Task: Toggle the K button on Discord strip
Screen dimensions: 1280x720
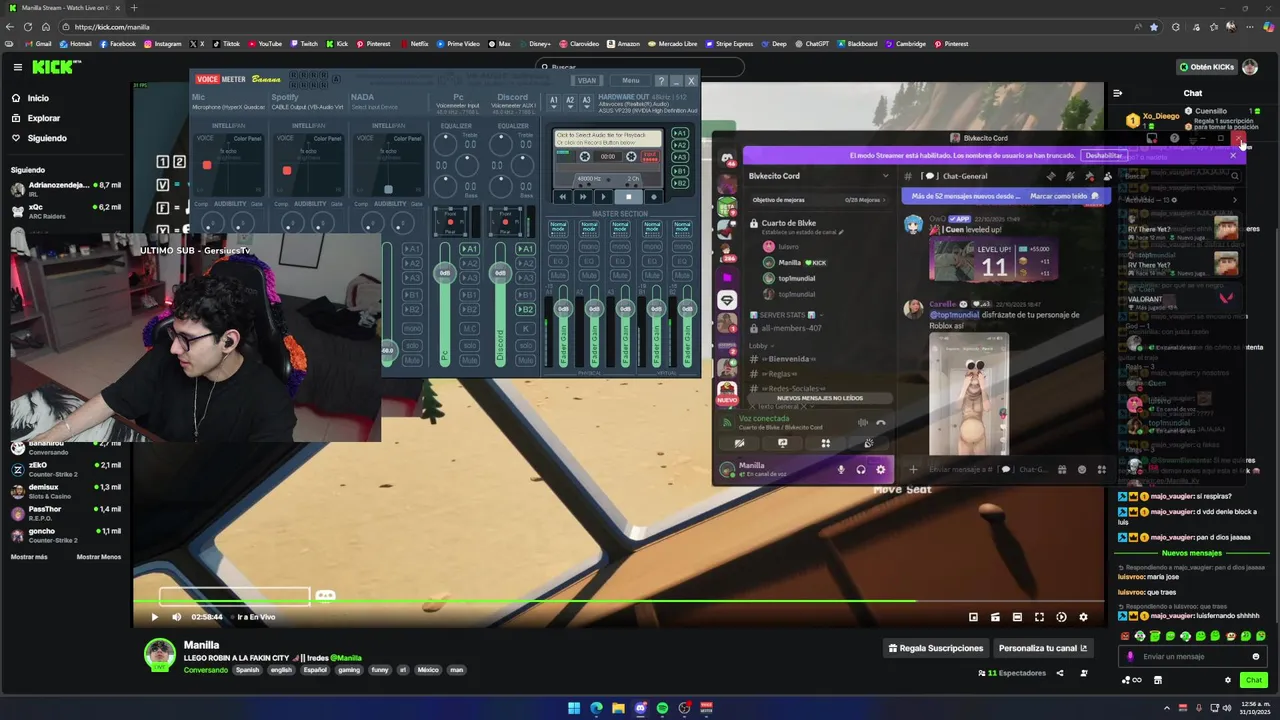Action: coord(525,328)
